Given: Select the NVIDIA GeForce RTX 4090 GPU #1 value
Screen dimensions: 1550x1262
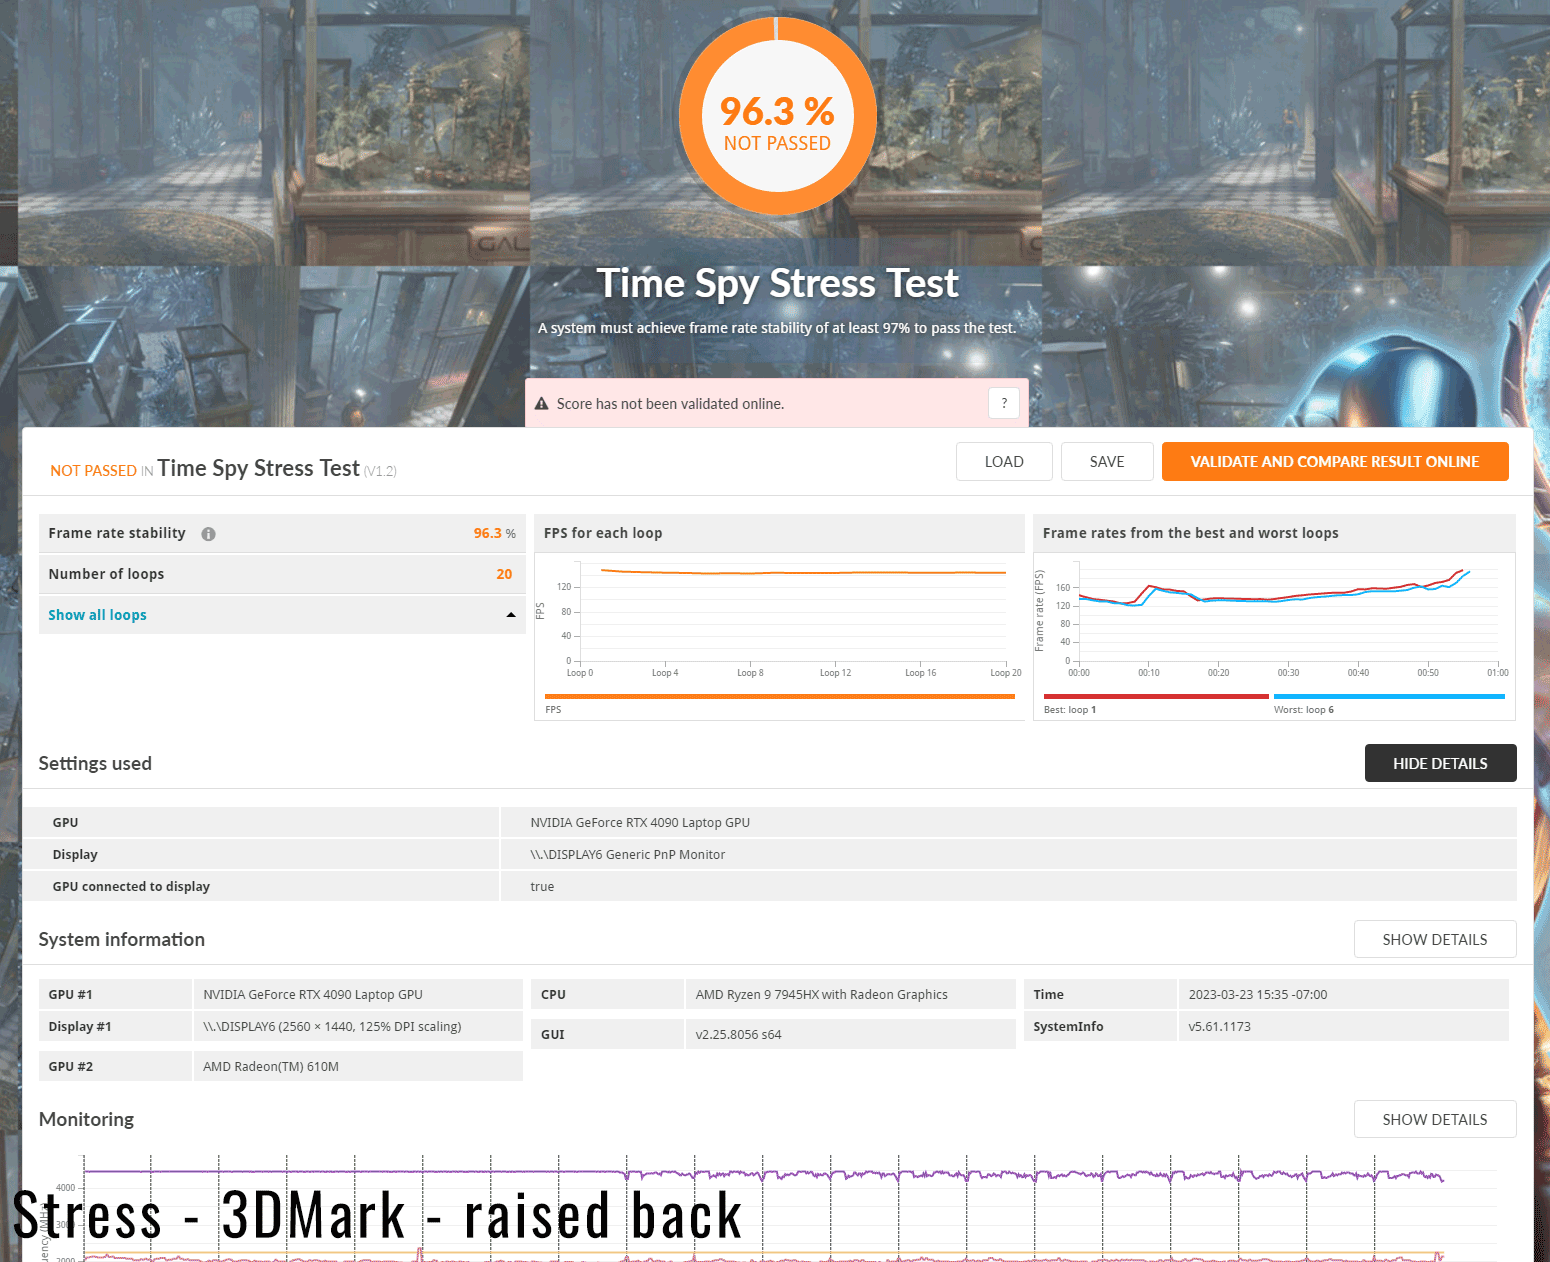Looking at the screenshot, I should point(313,994).
